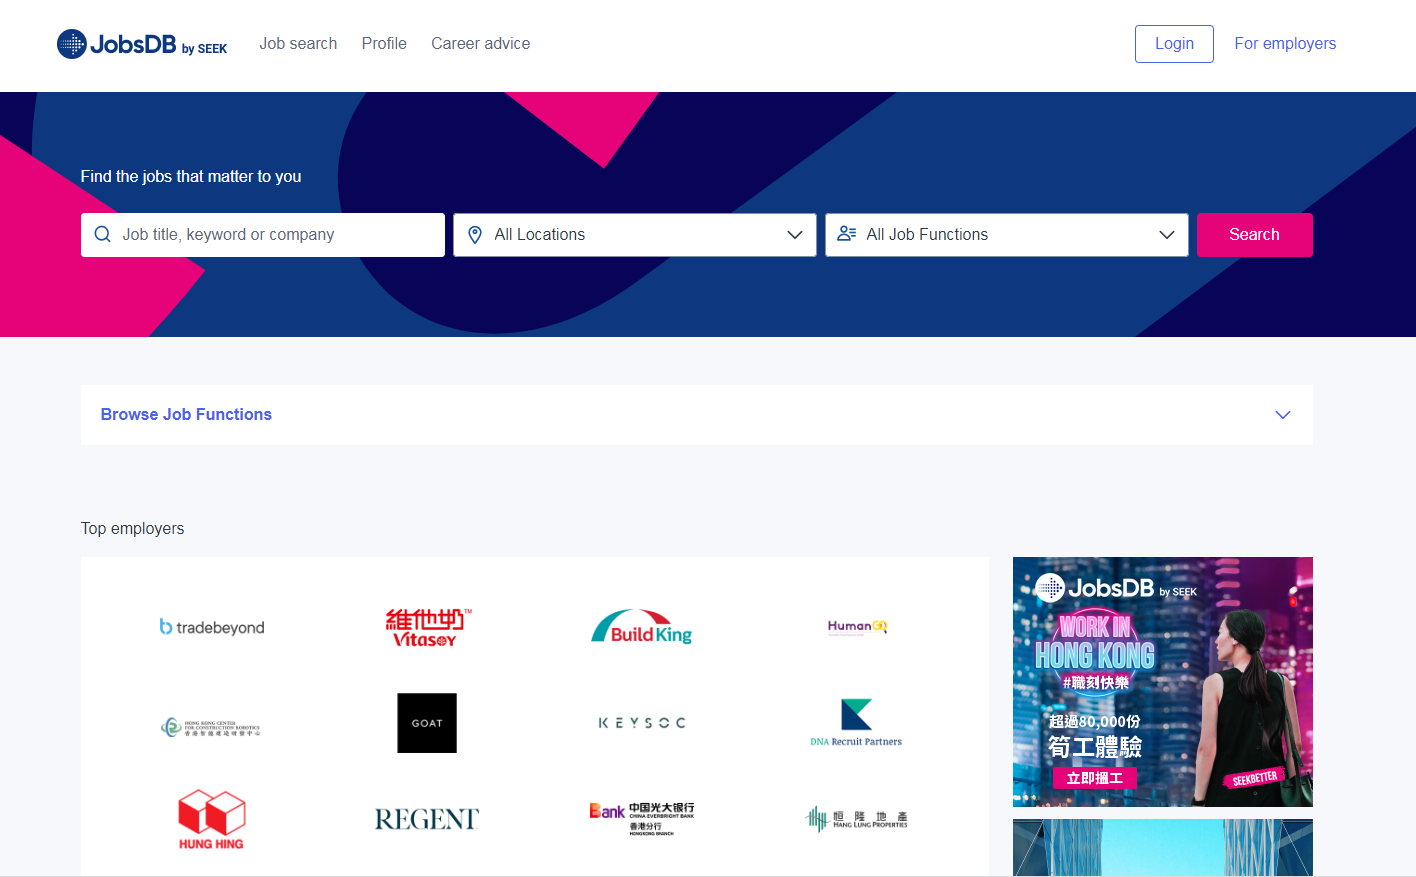Open the Hung Hing employer logo
Viewport: 1416px width, 877px height.
coord(212,820)
